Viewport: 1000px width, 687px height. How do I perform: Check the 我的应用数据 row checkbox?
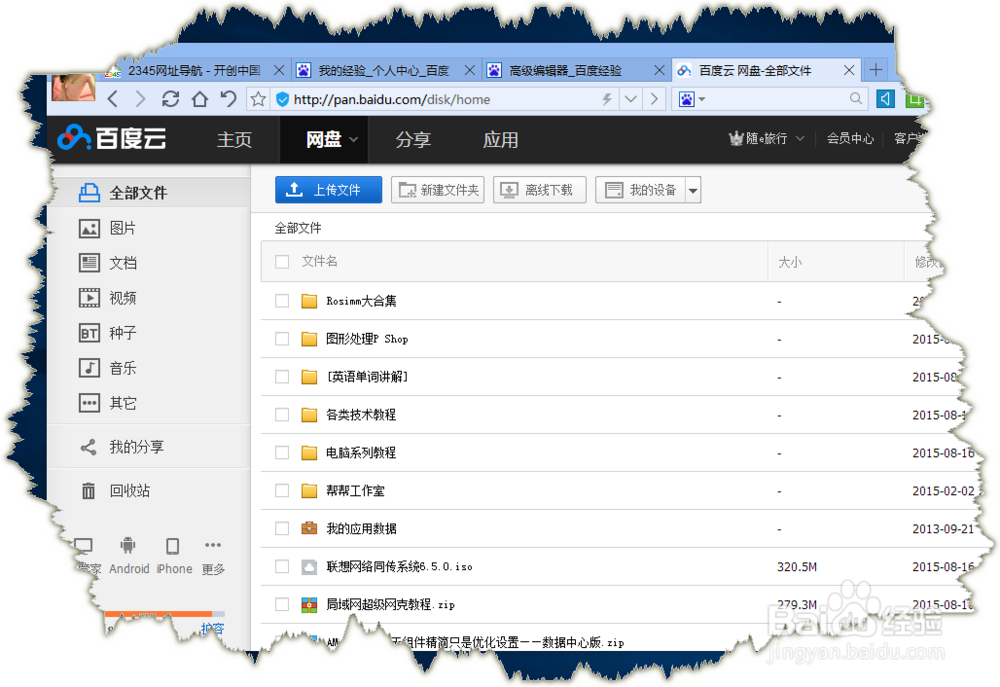(x=282, y=528)
